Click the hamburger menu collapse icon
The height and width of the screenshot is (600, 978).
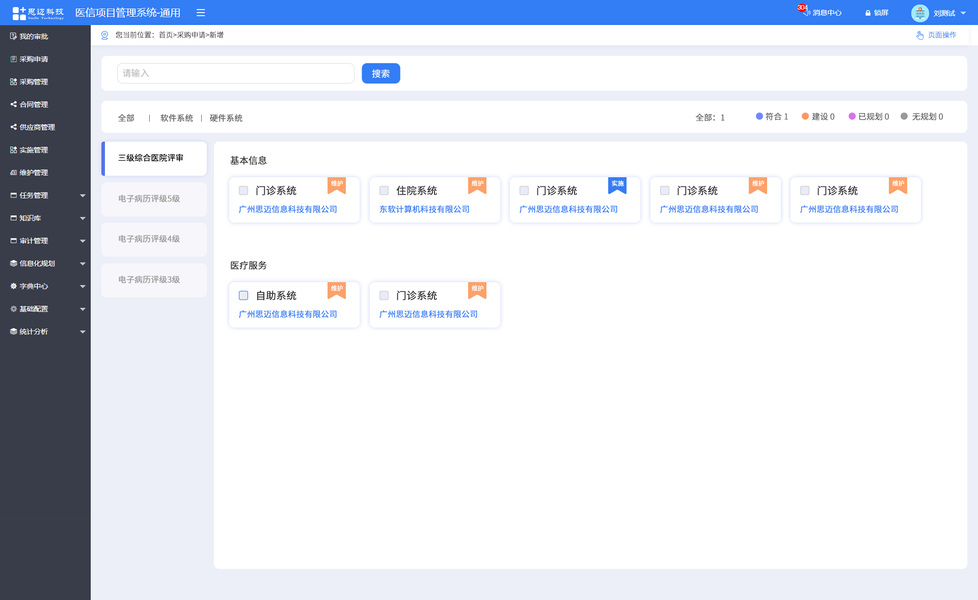(201, 13)
